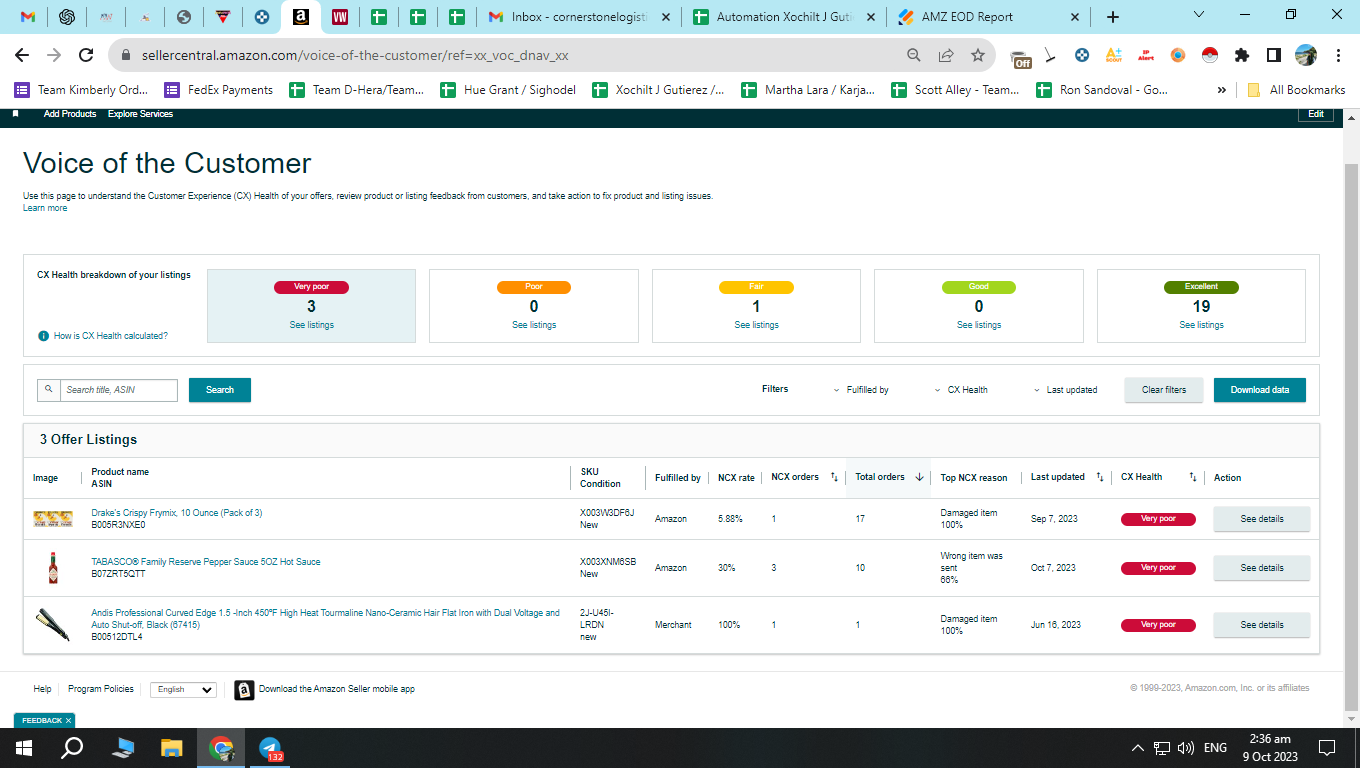Image resolution: width=1360 pixels, height=768 pixels.
Task: Click the Download data button
Action: pos(1260,390)
